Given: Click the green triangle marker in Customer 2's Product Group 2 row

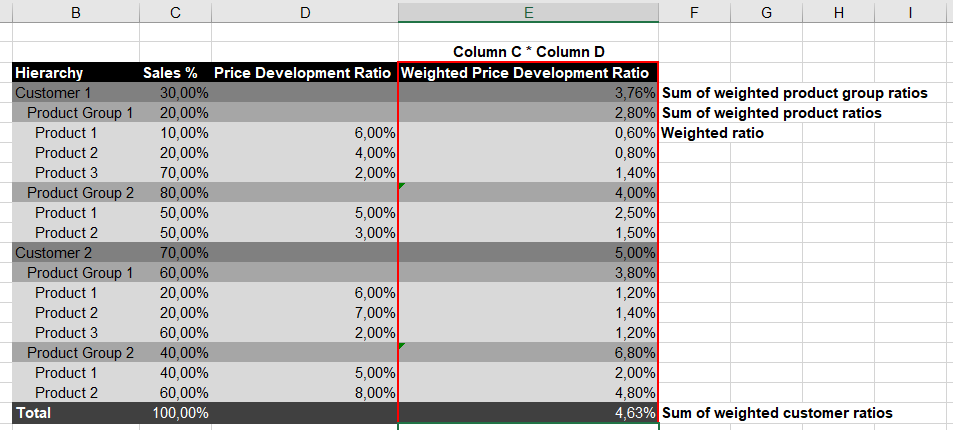Looking at the screenshot, I should tap(401, 345).
